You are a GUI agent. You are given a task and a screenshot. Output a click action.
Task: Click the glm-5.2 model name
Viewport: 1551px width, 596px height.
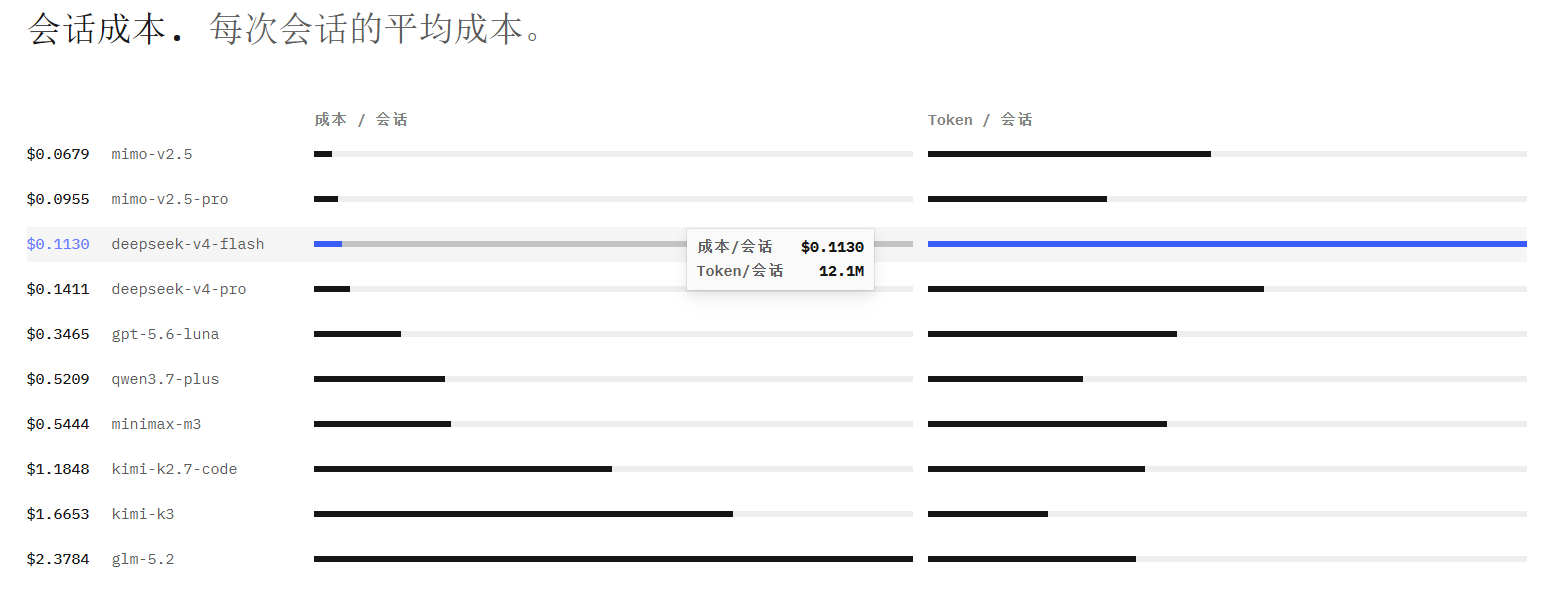(x=143, y=559)
